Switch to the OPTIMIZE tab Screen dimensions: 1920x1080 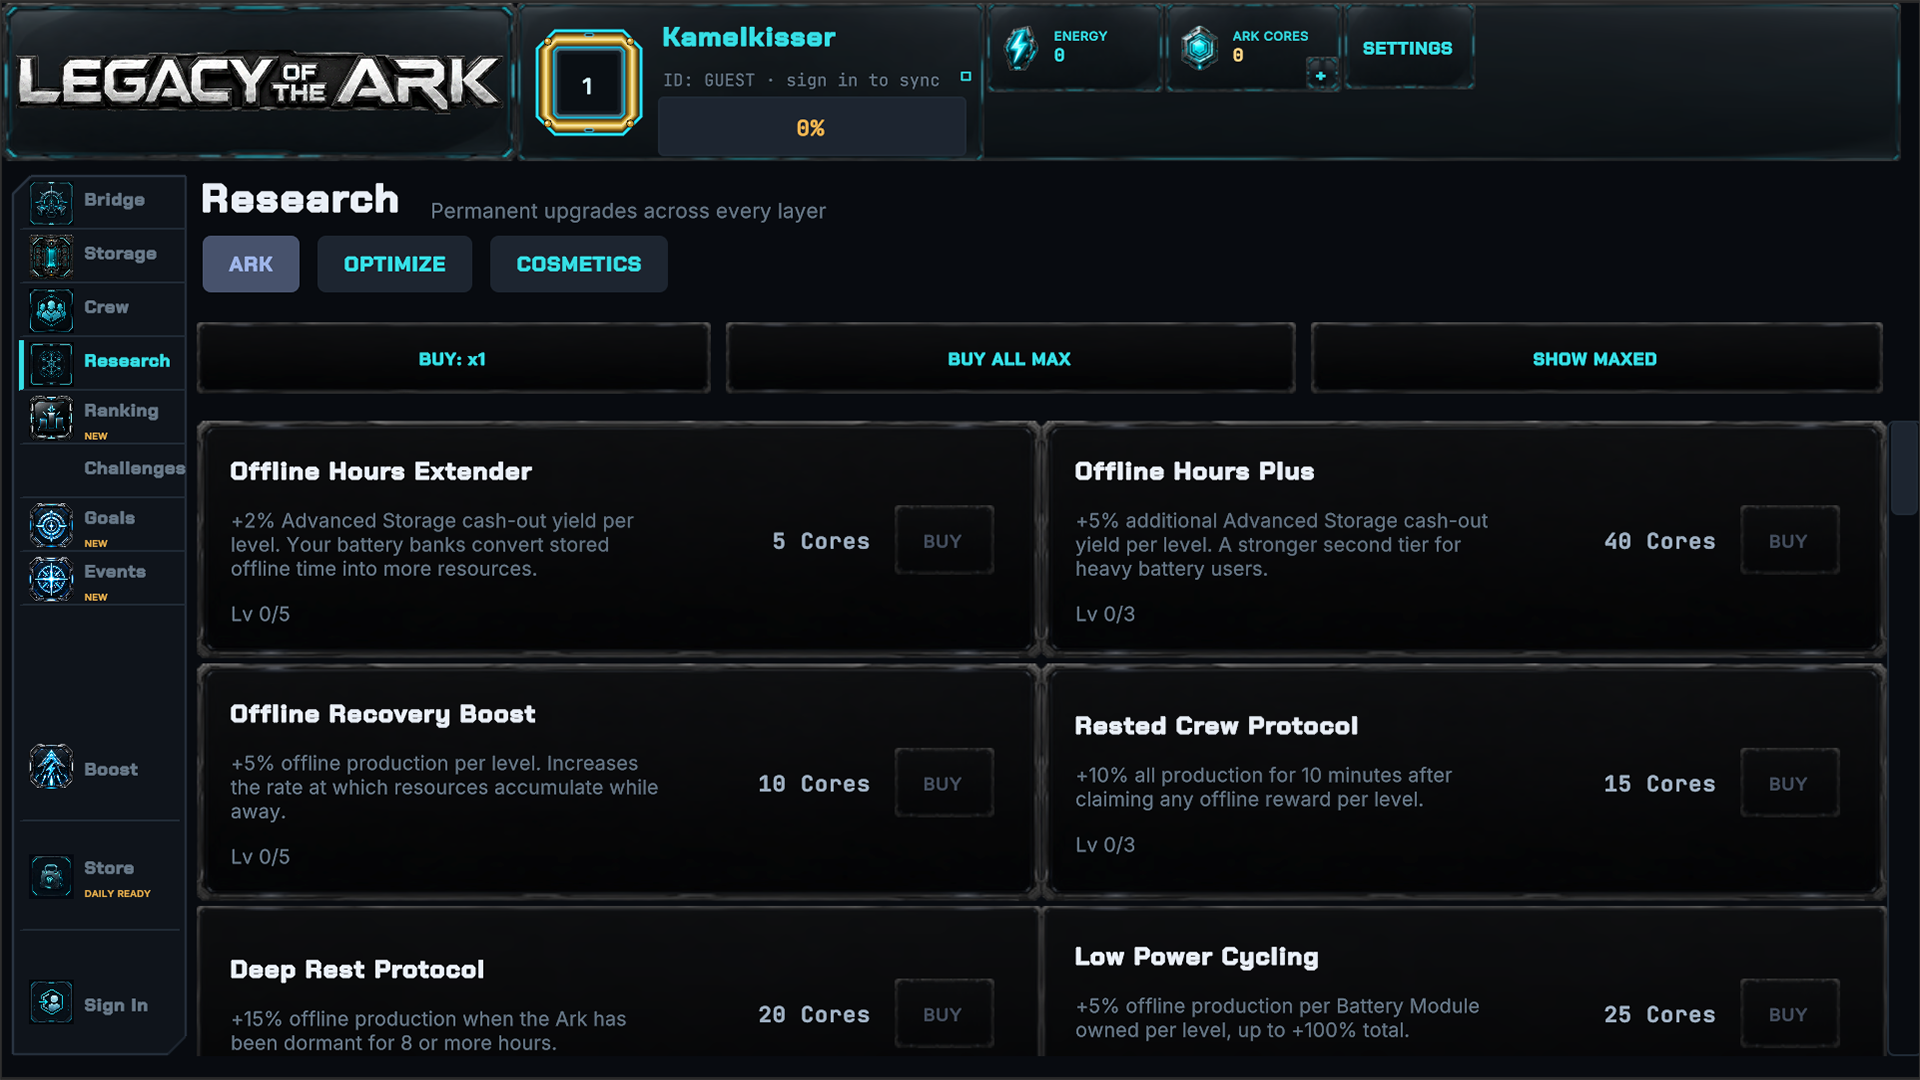click(x=394, y=264)
